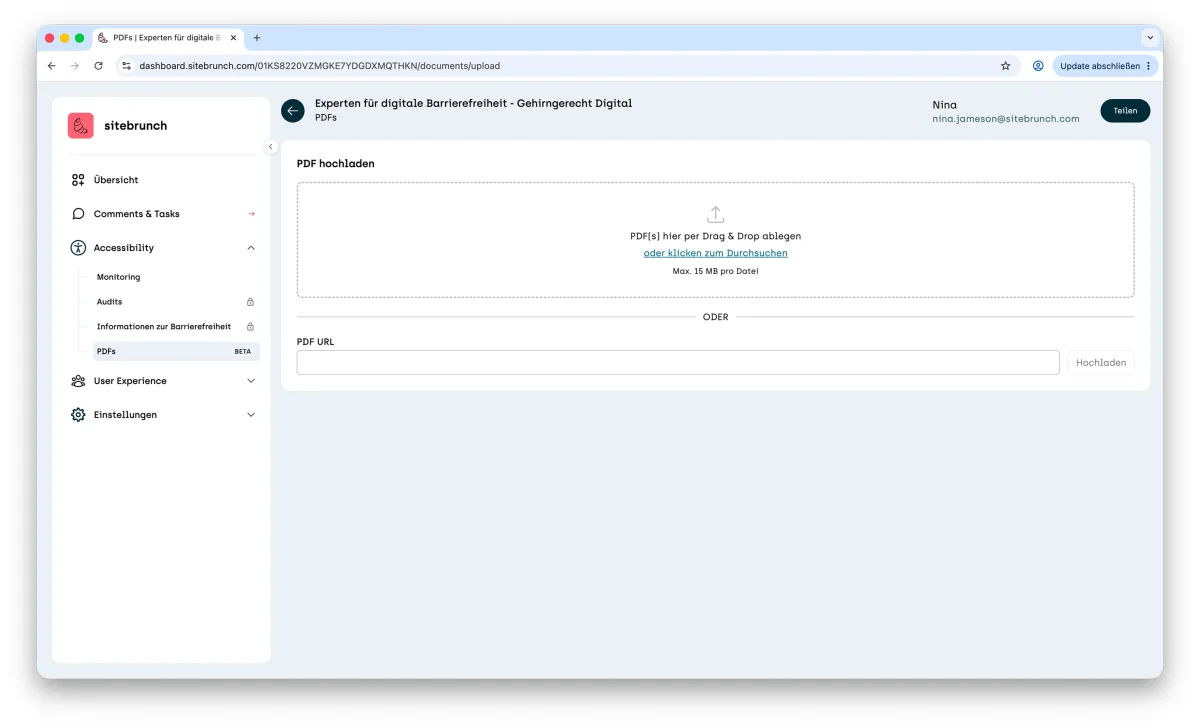Click the browser forward arrow
Screen dimensions: 1200x727
click(75, 66)
